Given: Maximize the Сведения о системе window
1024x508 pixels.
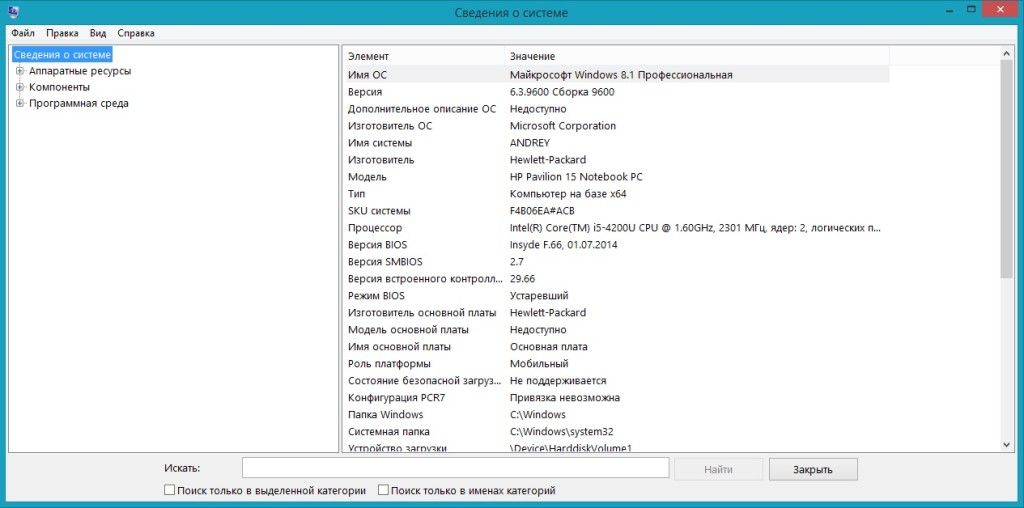Looking at the screenshot, I should [971, 9].
